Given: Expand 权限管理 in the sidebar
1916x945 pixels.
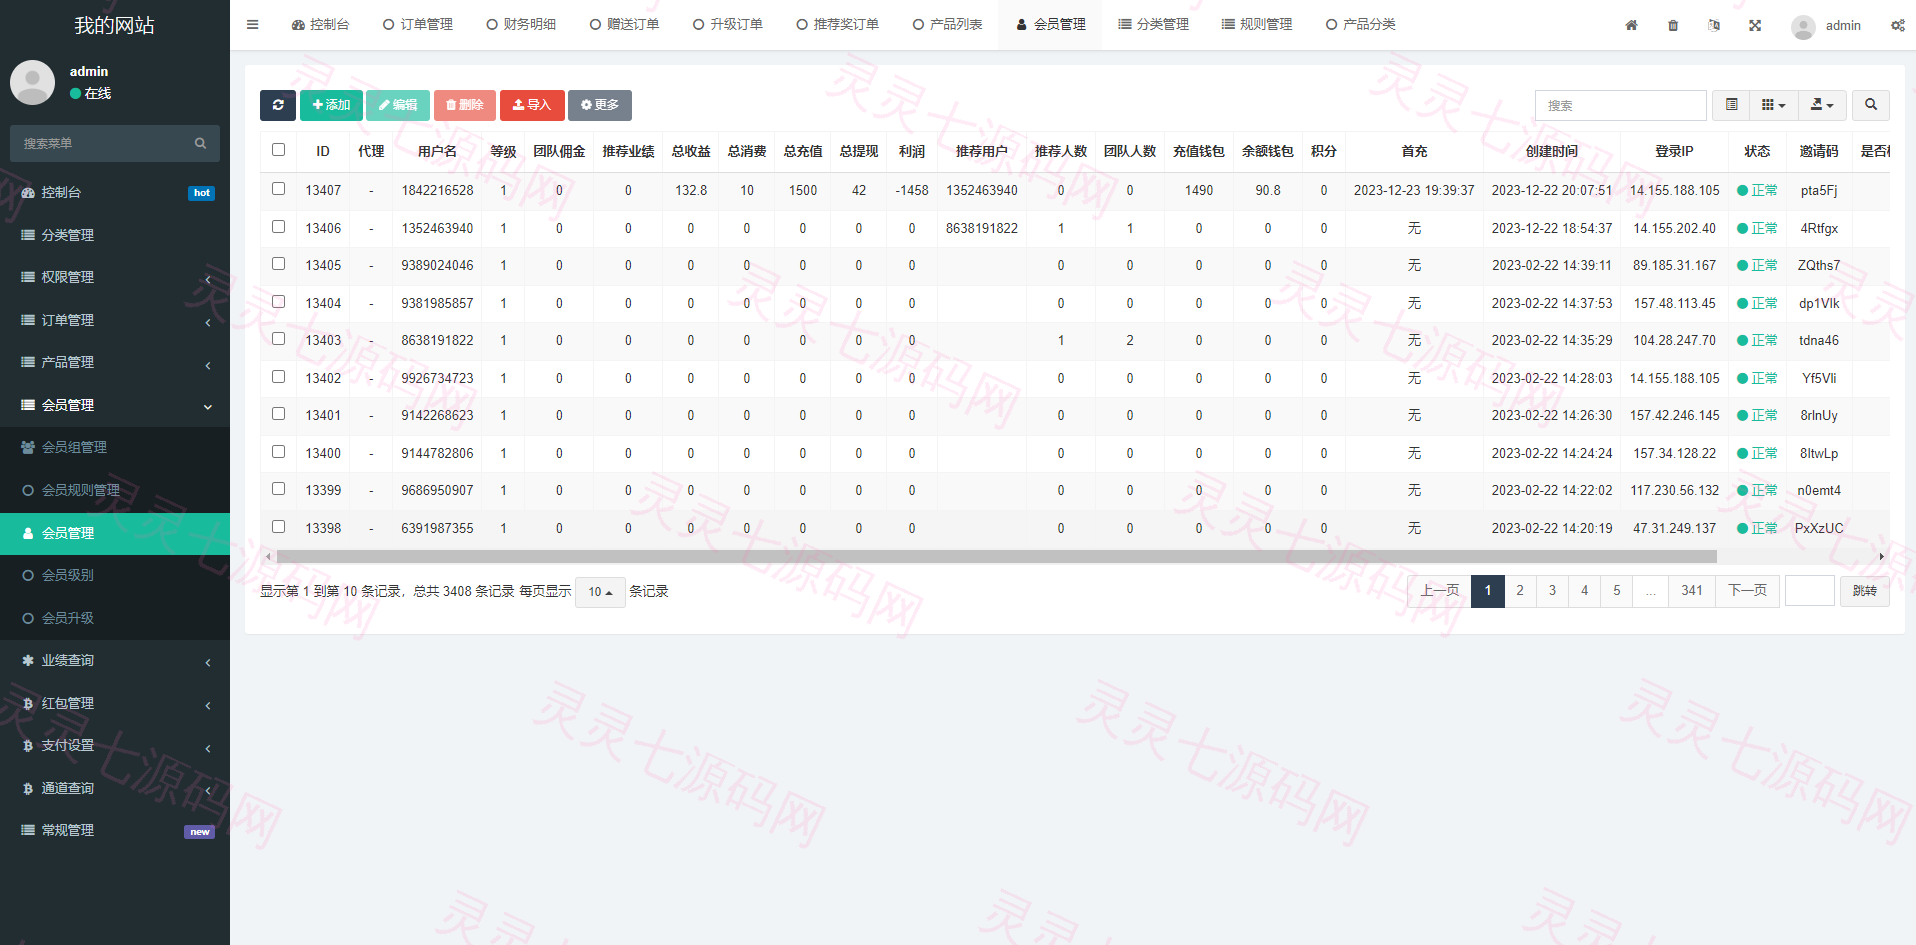Looking at the screenshot, I should [115, 277].
